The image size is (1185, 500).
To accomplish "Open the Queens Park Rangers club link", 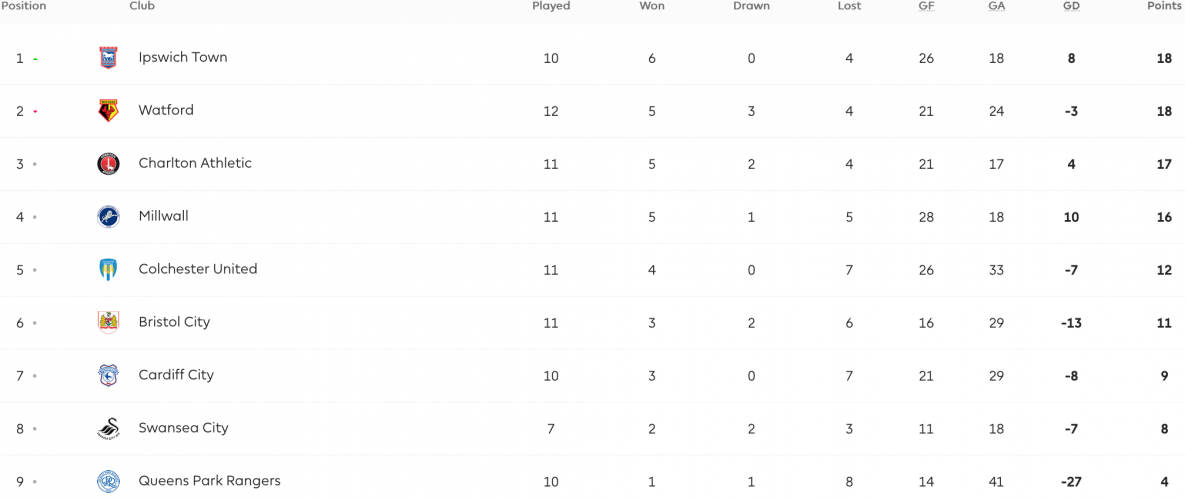I will tap(209, 480).
